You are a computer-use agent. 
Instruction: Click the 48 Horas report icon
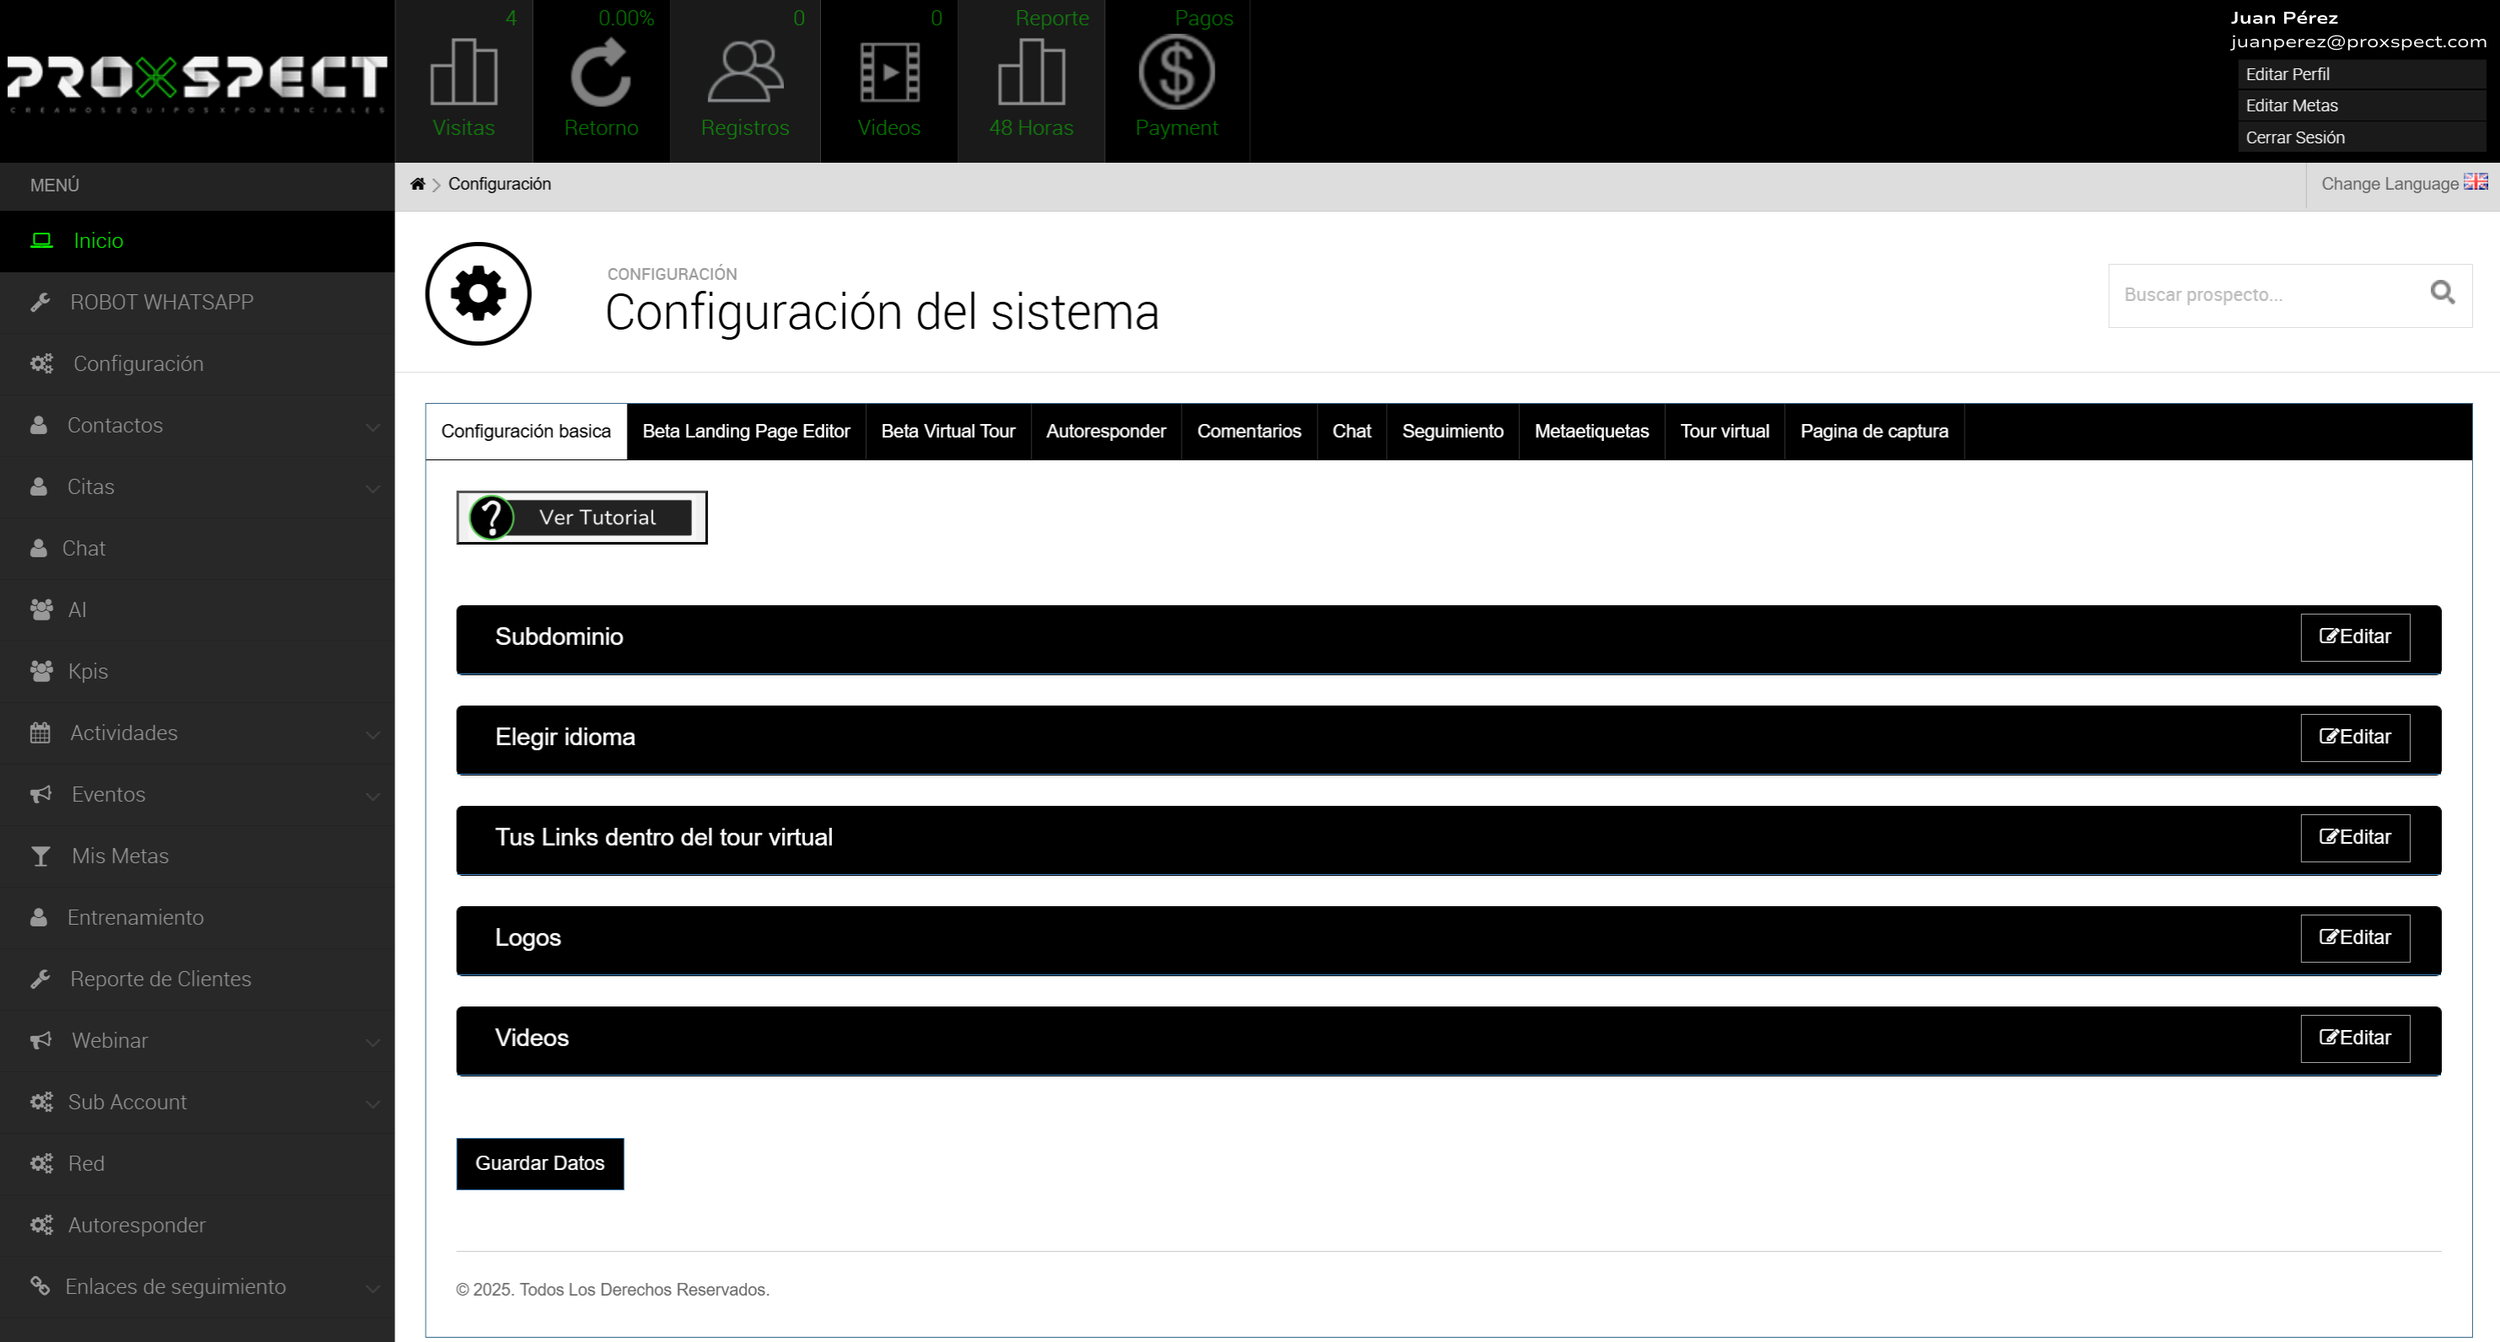click(x=1031, y=72)
